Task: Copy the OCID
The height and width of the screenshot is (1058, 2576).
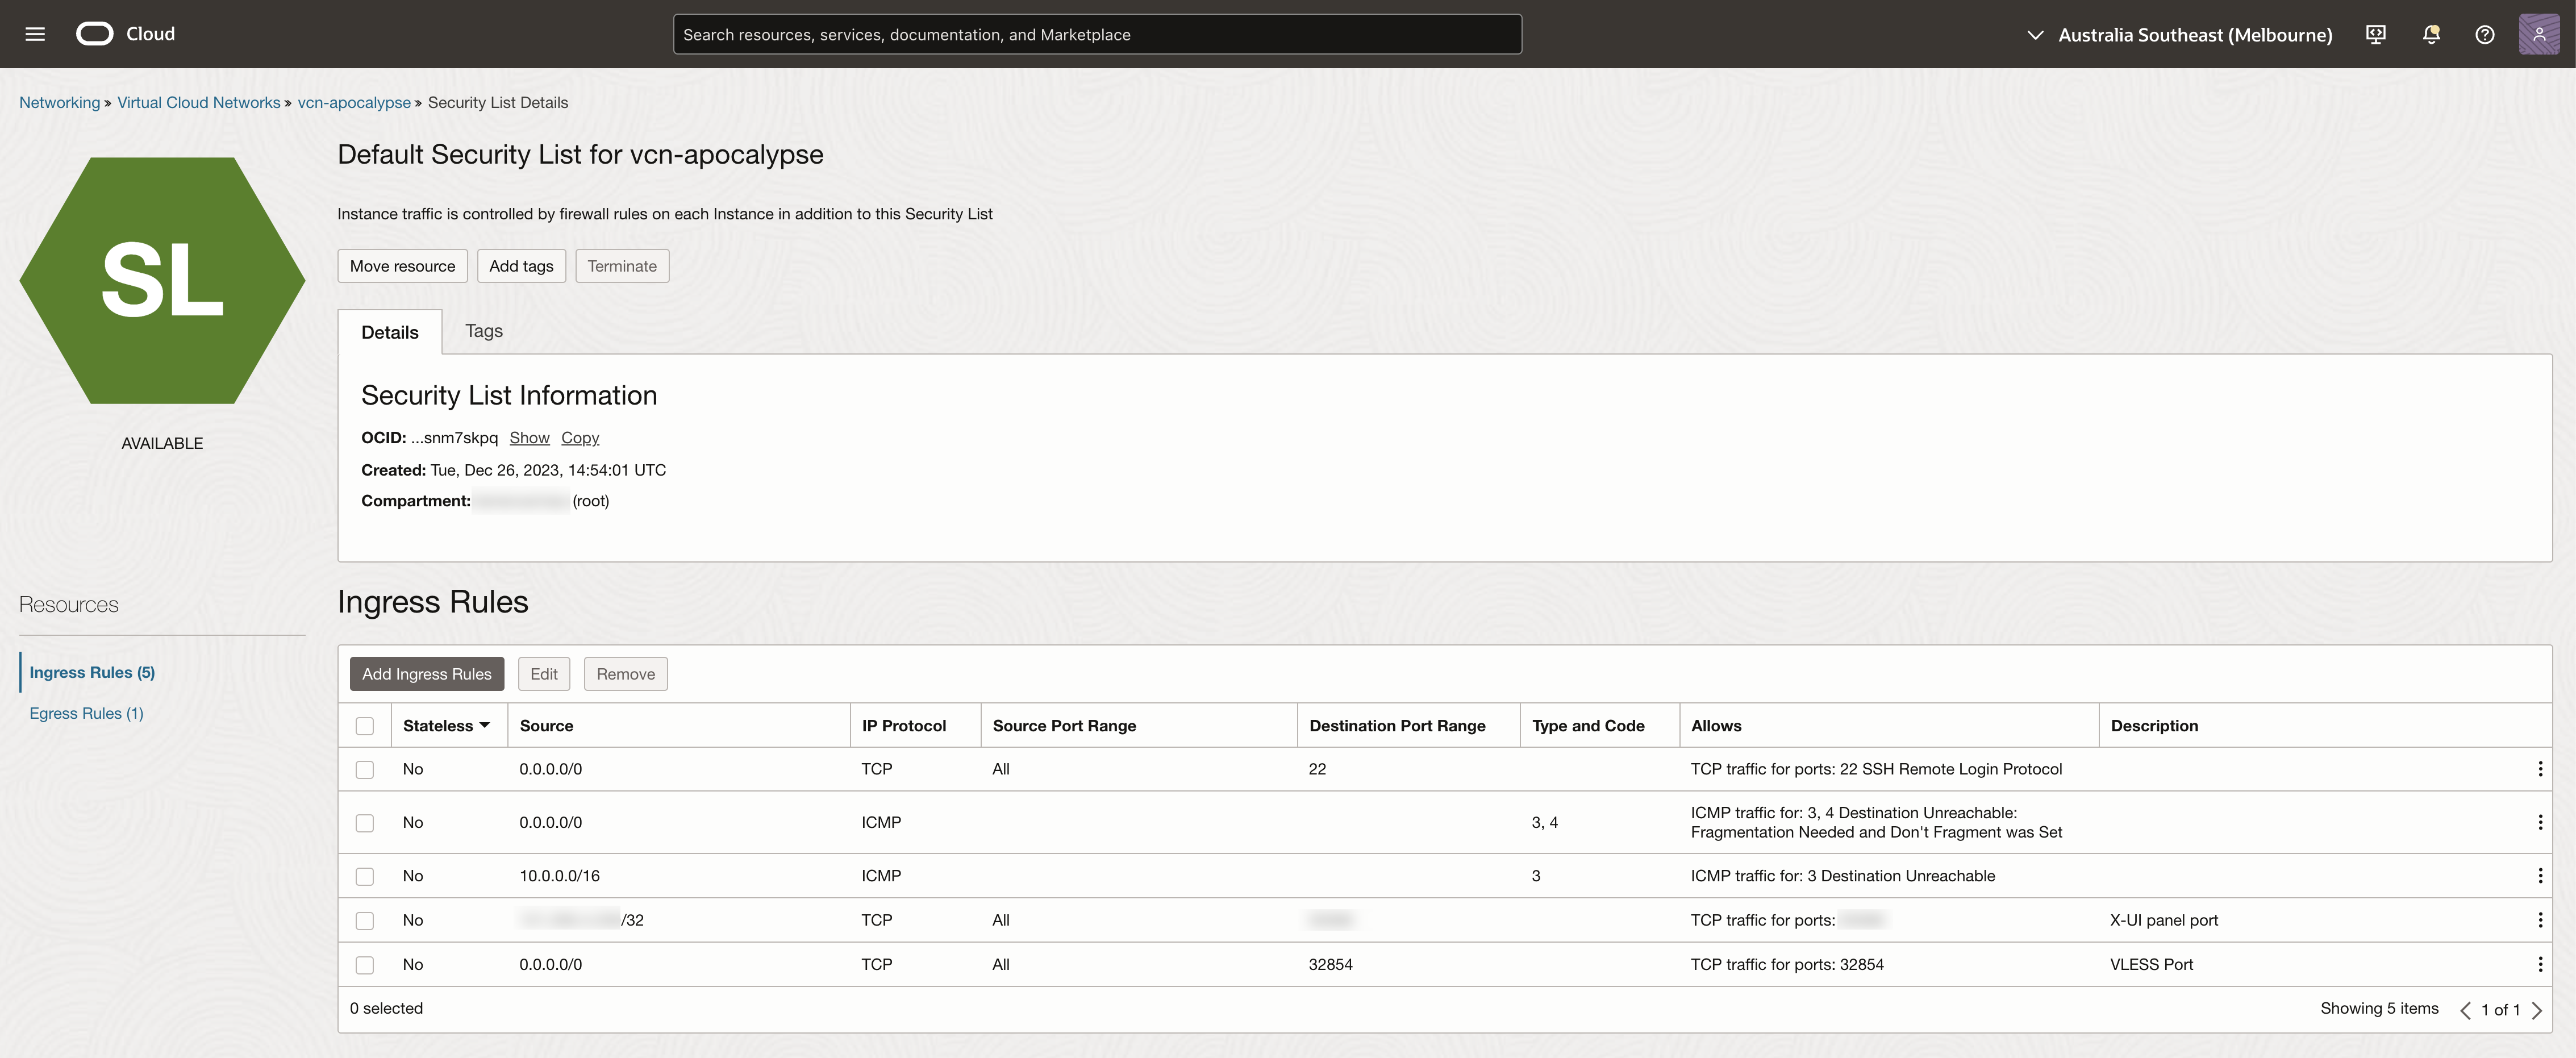Action: pyautogui.click(x=580, y=438)
